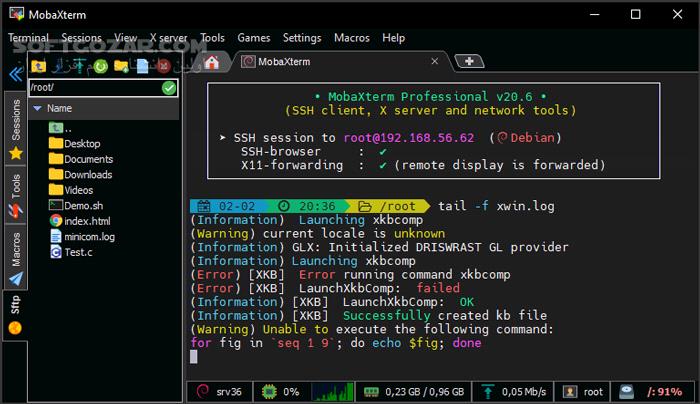Click the 'tail -f xwin.log' command text
The width and height of the screenshot is (700, 404).
click(496, 206)
